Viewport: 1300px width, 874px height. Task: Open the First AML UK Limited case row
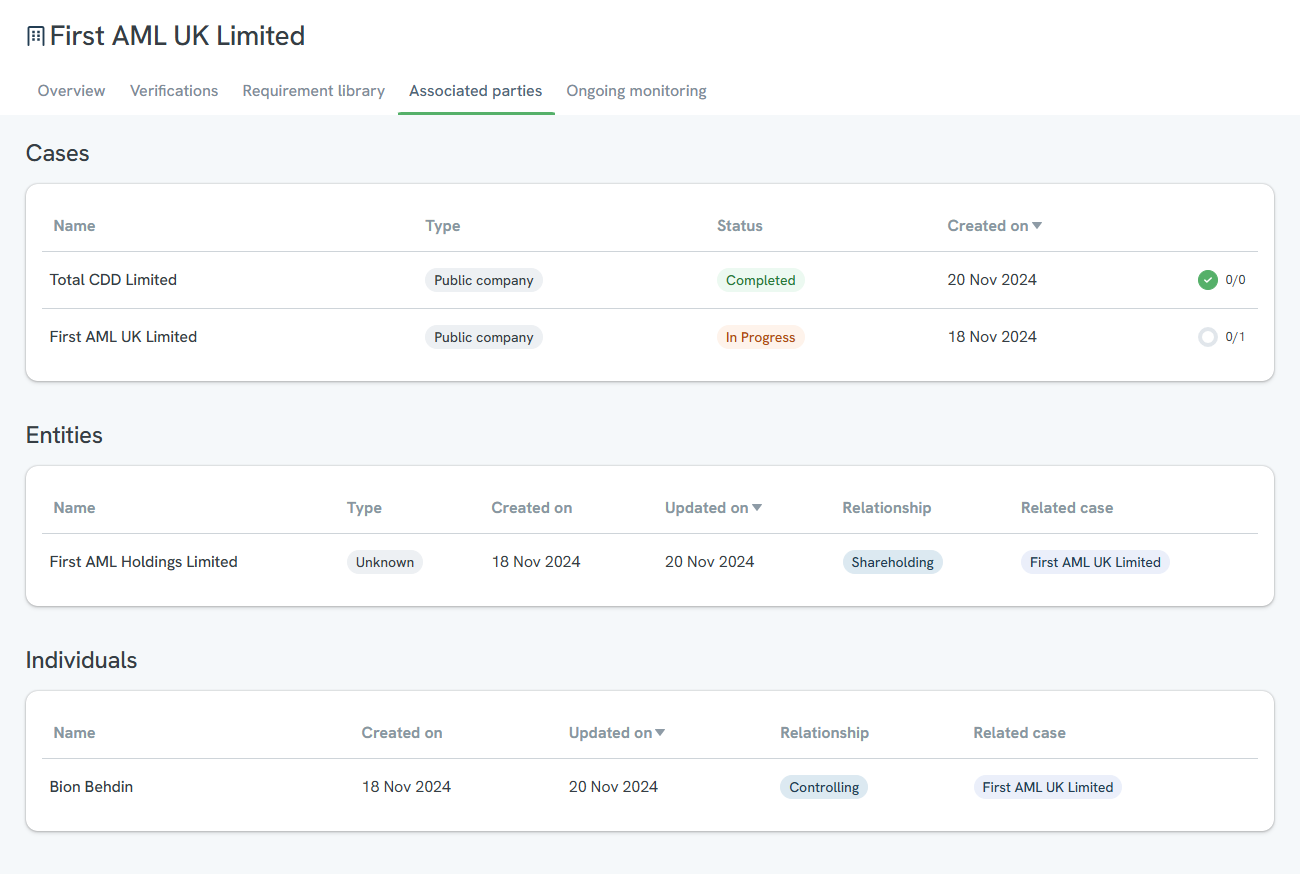(x=650, y=337)
